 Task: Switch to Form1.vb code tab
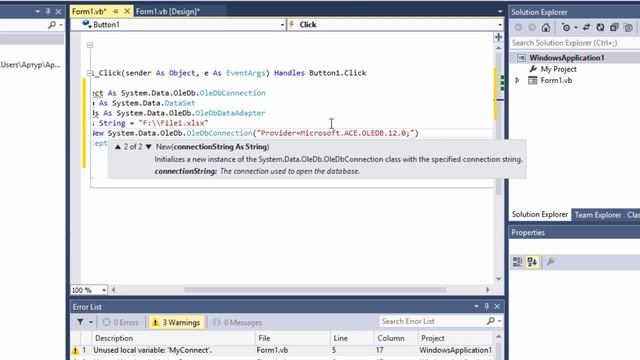coord(89,11)
